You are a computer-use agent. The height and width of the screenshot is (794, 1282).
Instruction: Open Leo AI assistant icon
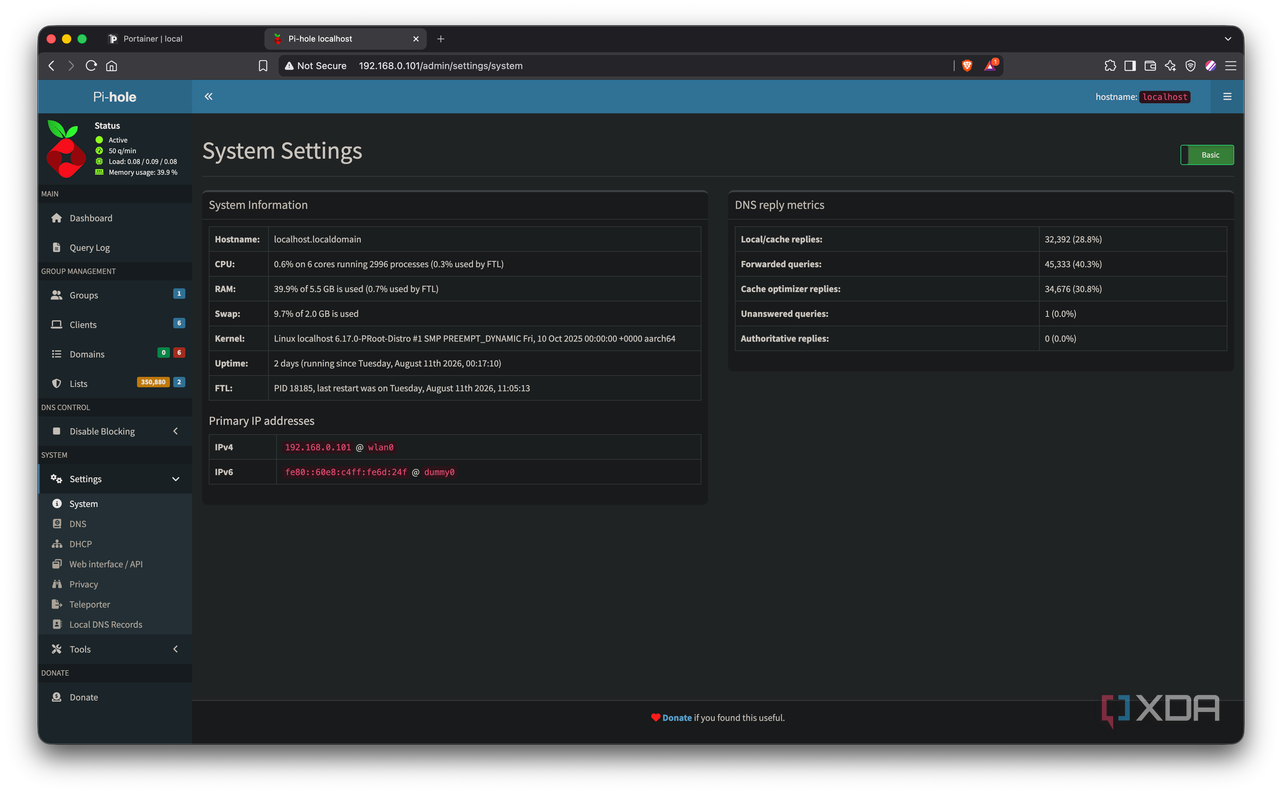1170,66
